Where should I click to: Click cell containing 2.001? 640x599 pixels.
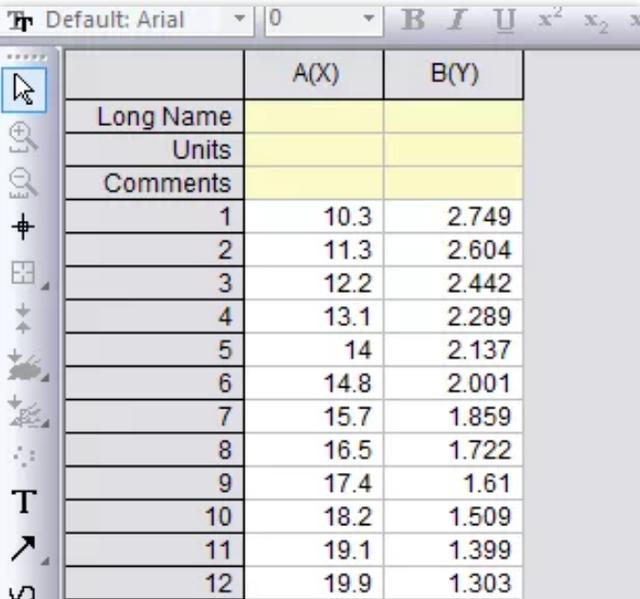[453, 383]
